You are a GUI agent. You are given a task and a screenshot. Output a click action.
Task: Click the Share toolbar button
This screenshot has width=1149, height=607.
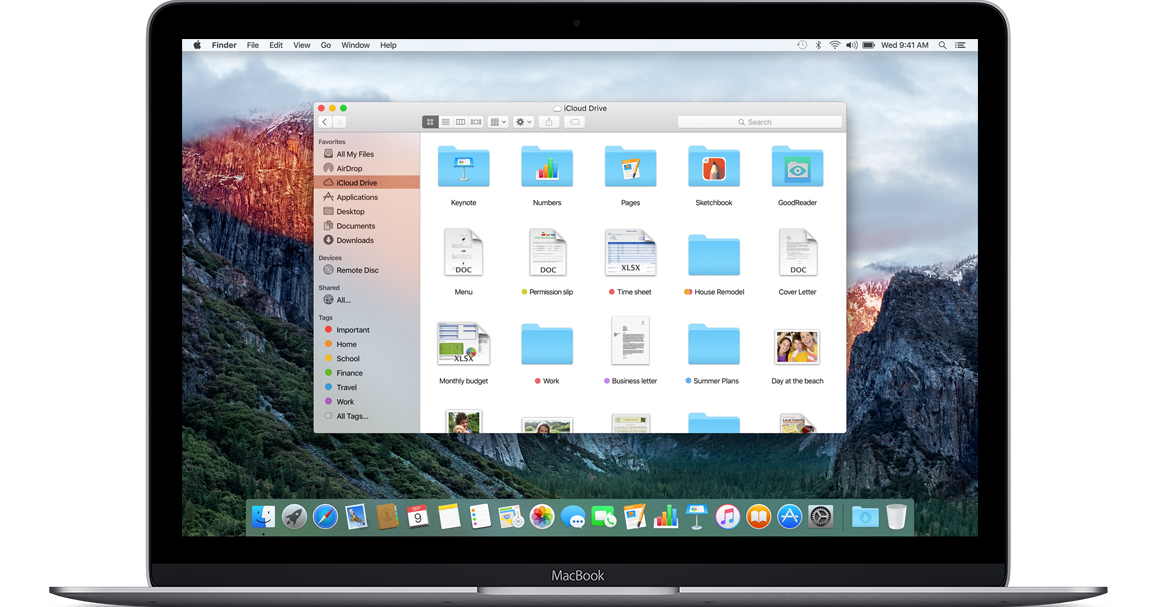(x=549, y=122)
